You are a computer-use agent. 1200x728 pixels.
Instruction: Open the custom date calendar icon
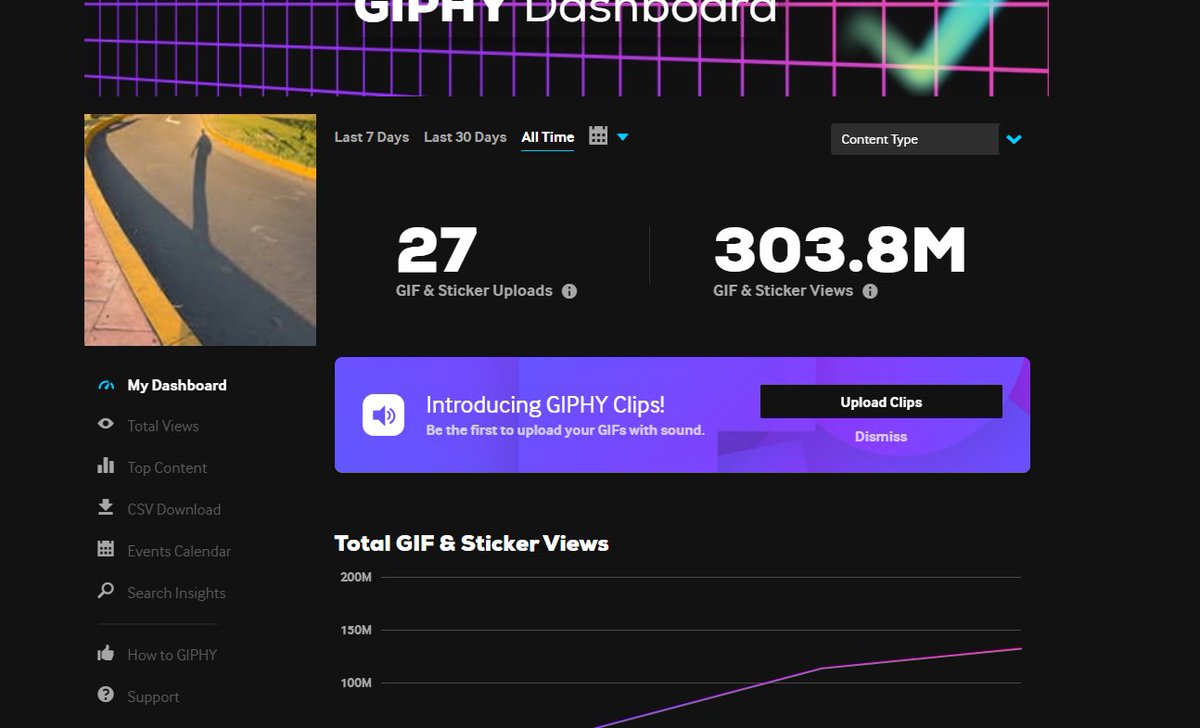click(x=598, y=136)
